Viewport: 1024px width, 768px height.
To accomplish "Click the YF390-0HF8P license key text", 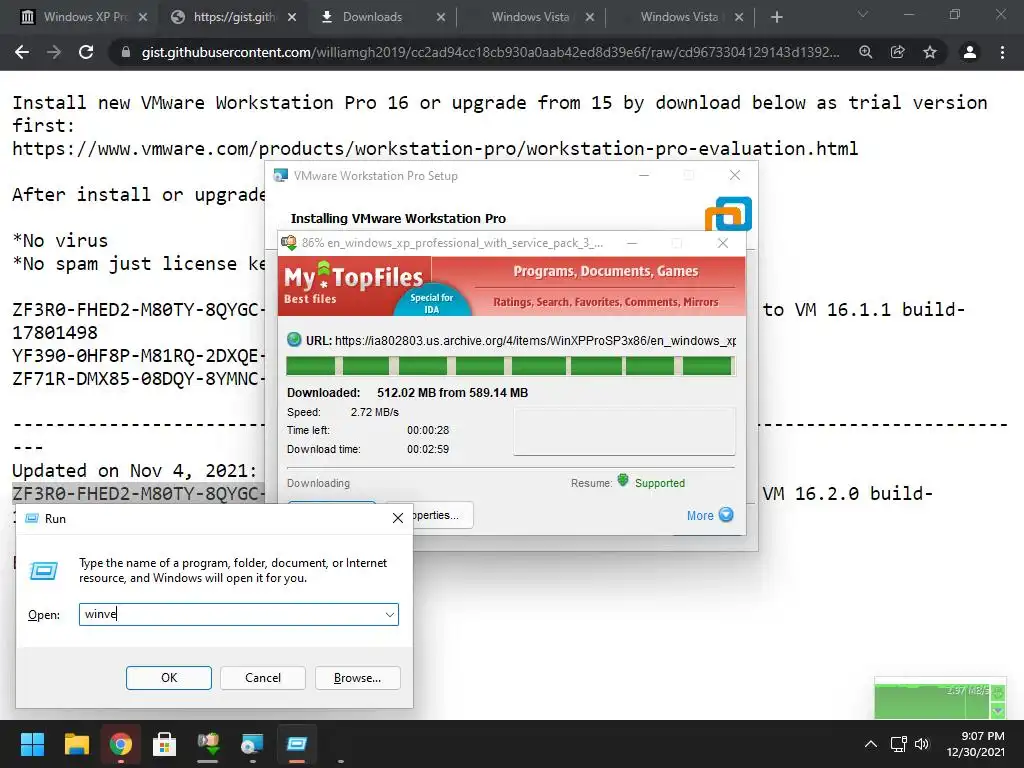I will 138,356.
